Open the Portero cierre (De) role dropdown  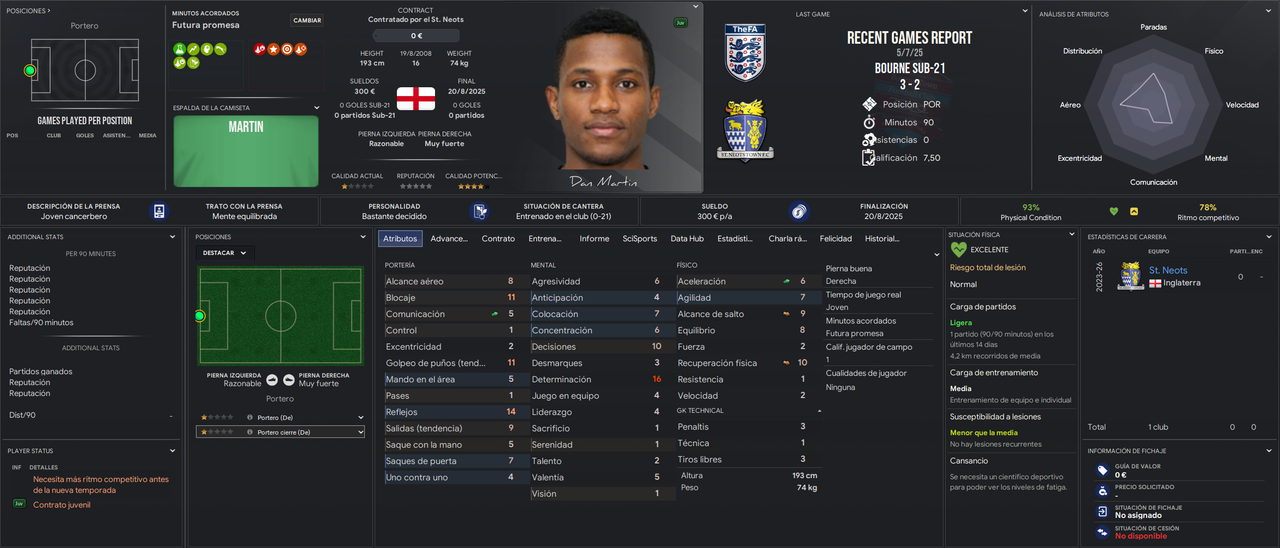280,432
